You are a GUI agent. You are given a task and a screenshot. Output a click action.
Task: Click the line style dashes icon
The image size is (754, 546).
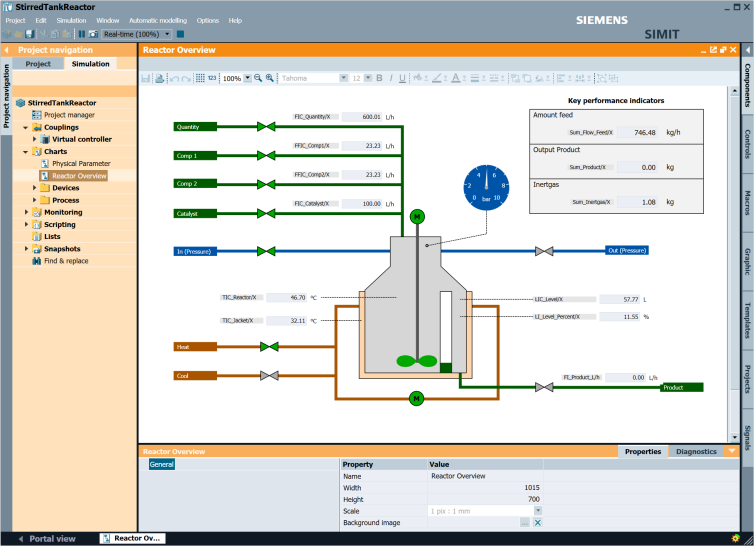click(x=494, y=78)
